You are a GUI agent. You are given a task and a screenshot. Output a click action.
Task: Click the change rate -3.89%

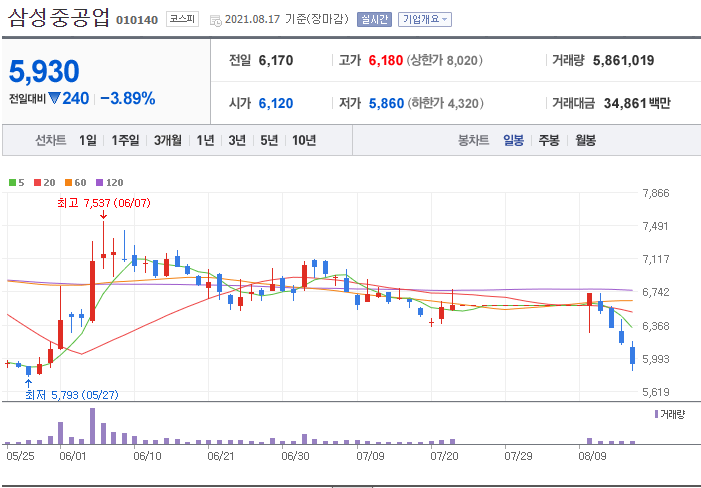point(128,98)
